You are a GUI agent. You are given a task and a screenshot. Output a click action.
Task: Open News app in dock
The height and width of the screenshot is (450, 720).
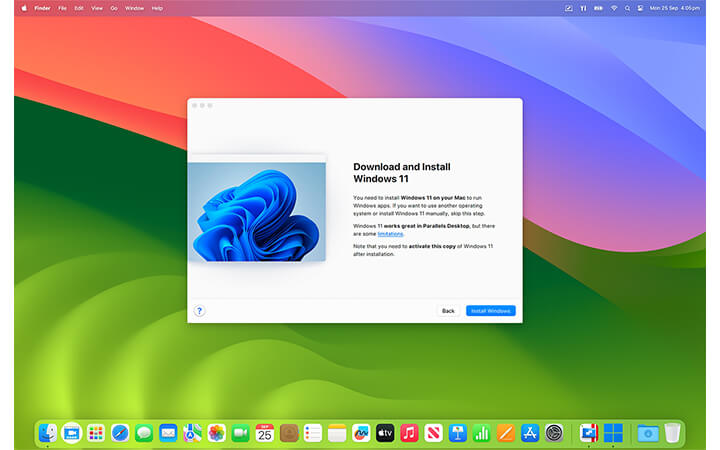click(433, 433)
